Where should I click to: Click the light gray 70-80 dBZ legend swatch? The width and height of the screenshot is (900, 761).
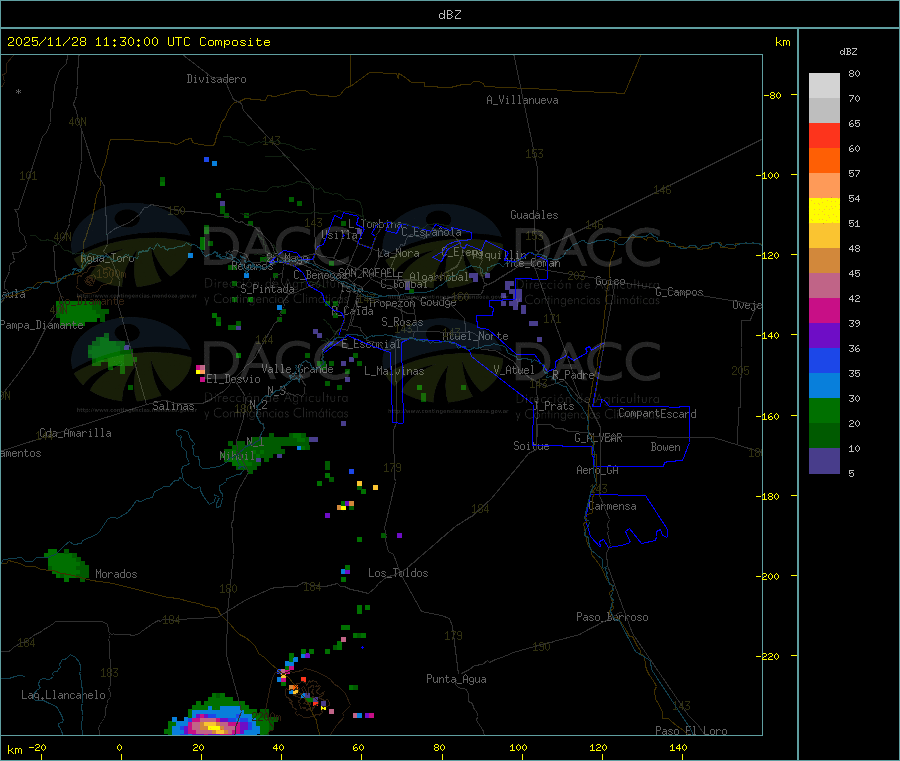(824, 86)
